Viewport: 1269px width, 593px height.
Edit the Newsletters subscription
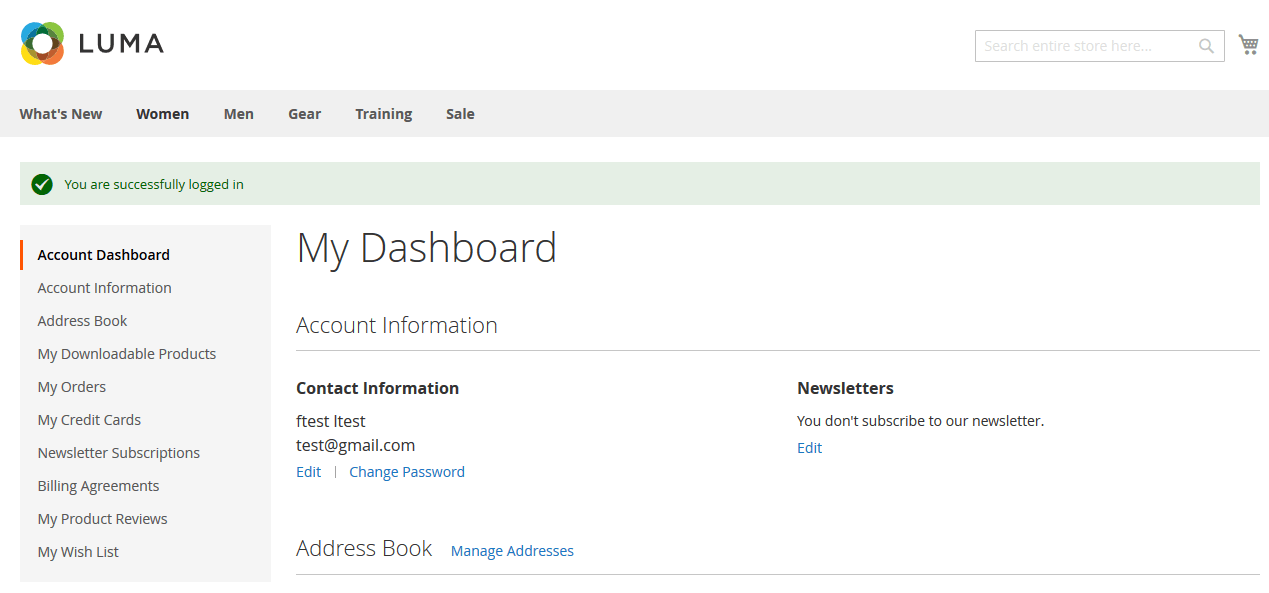tap(809, 448)
